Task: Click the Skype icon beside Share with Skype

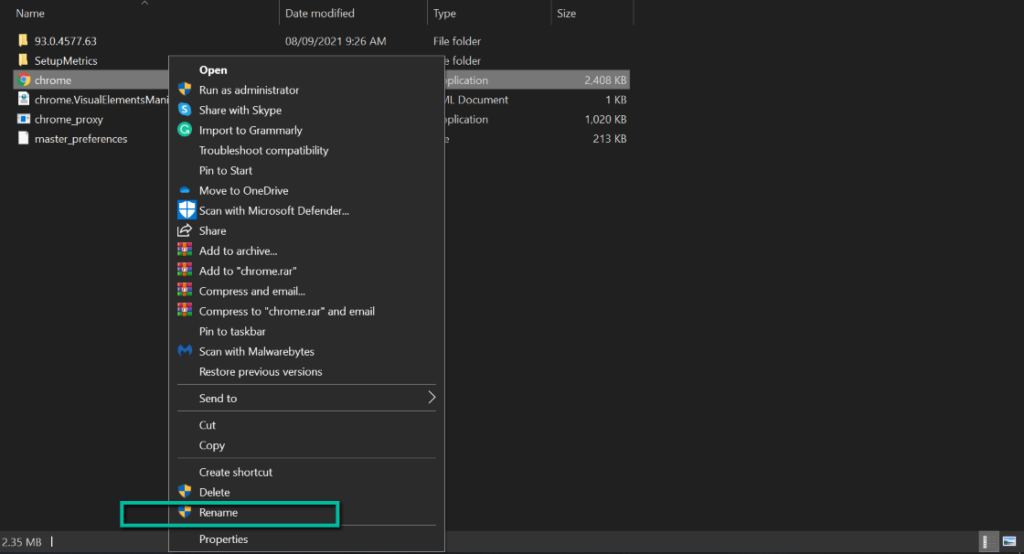Action: point(184,110)
